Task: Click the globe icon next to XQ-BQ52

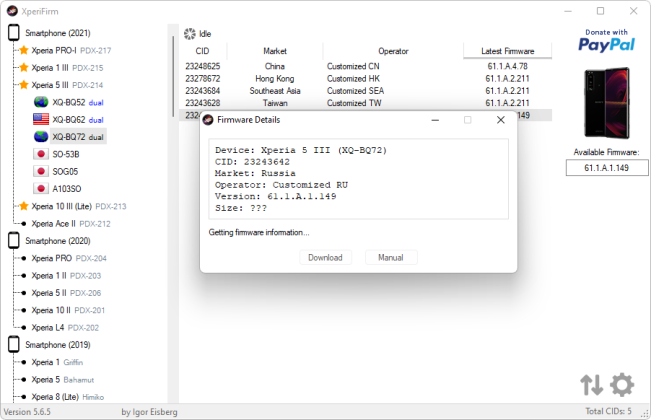Action: pyautogui.click(x=41, y=102)
